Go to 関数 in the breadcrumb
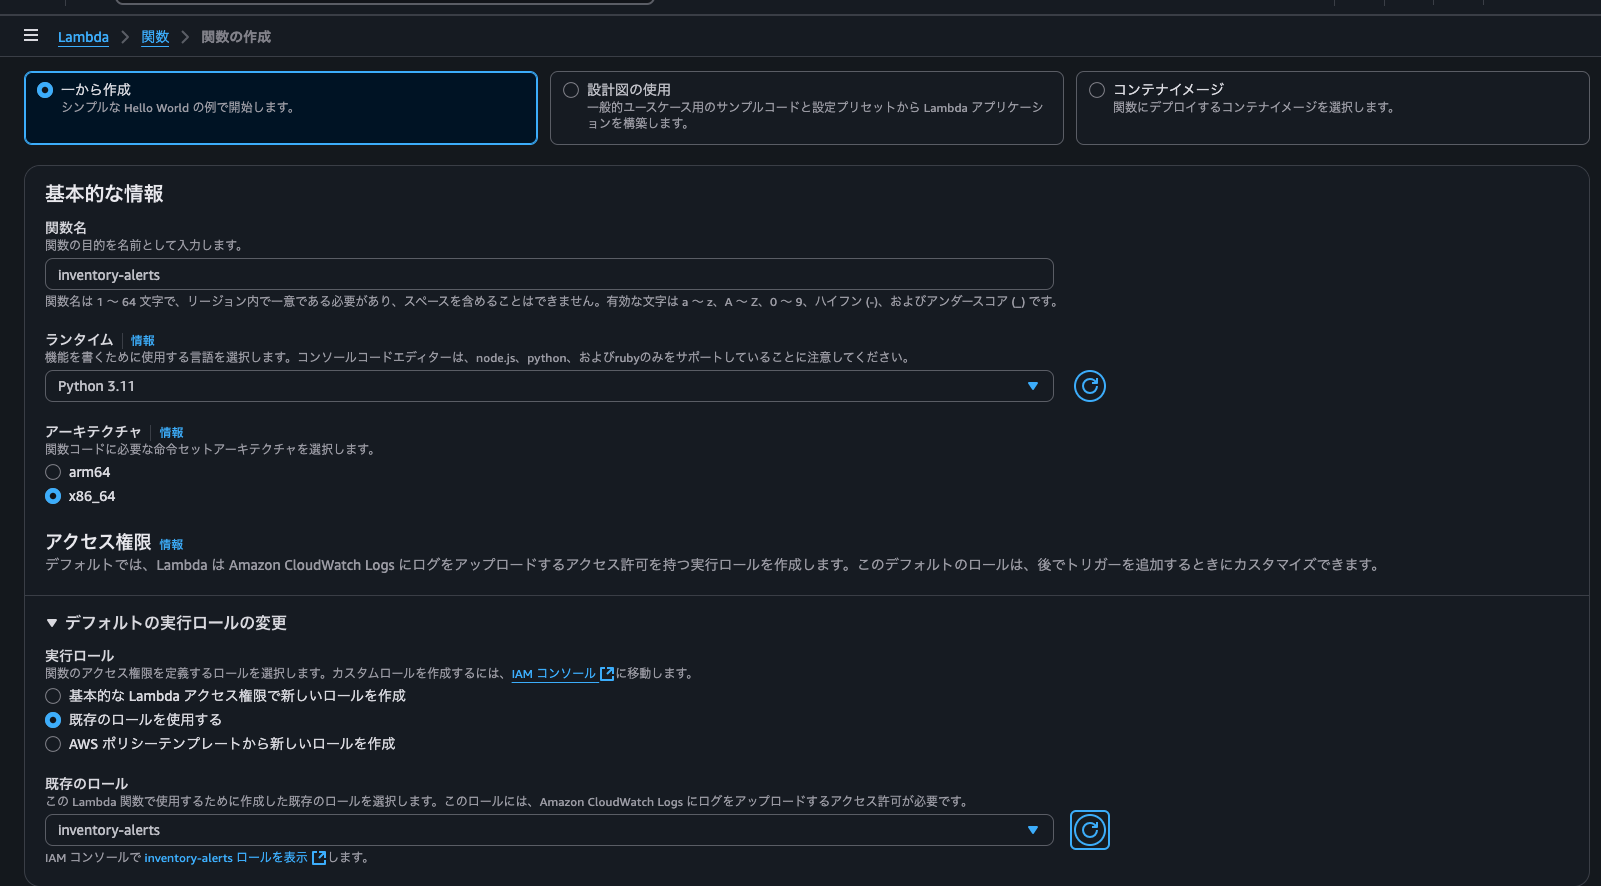 tap(155, 37)
